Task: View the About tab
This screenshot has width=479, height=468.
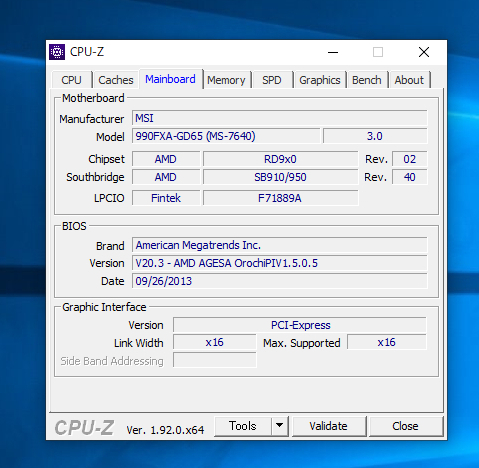Action: [x=409, y=80]
